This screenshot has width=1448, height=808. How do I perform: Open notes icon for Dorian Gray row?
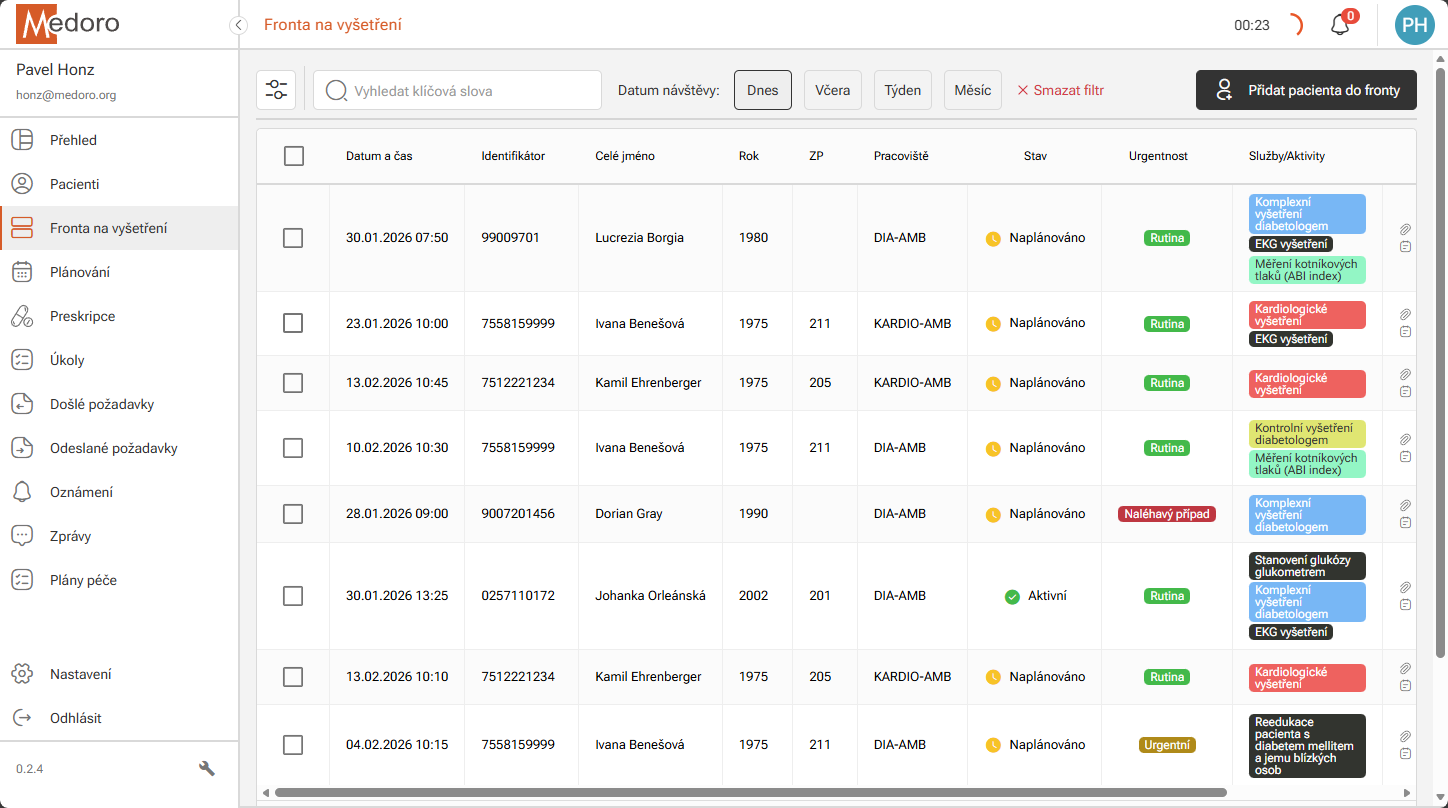tap(1405, 522)
